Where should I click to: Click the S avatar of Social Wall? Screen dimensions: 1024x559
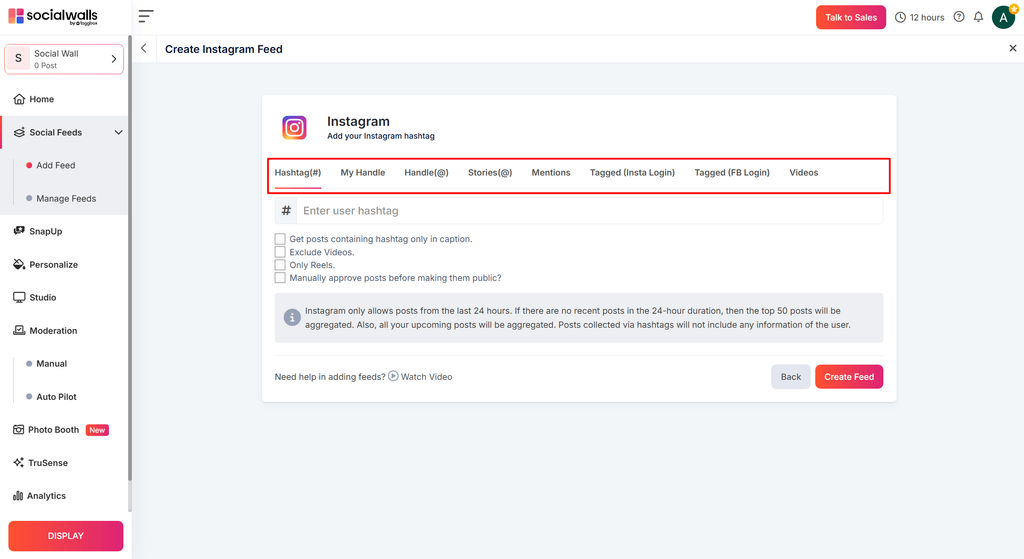click(18, 59)
